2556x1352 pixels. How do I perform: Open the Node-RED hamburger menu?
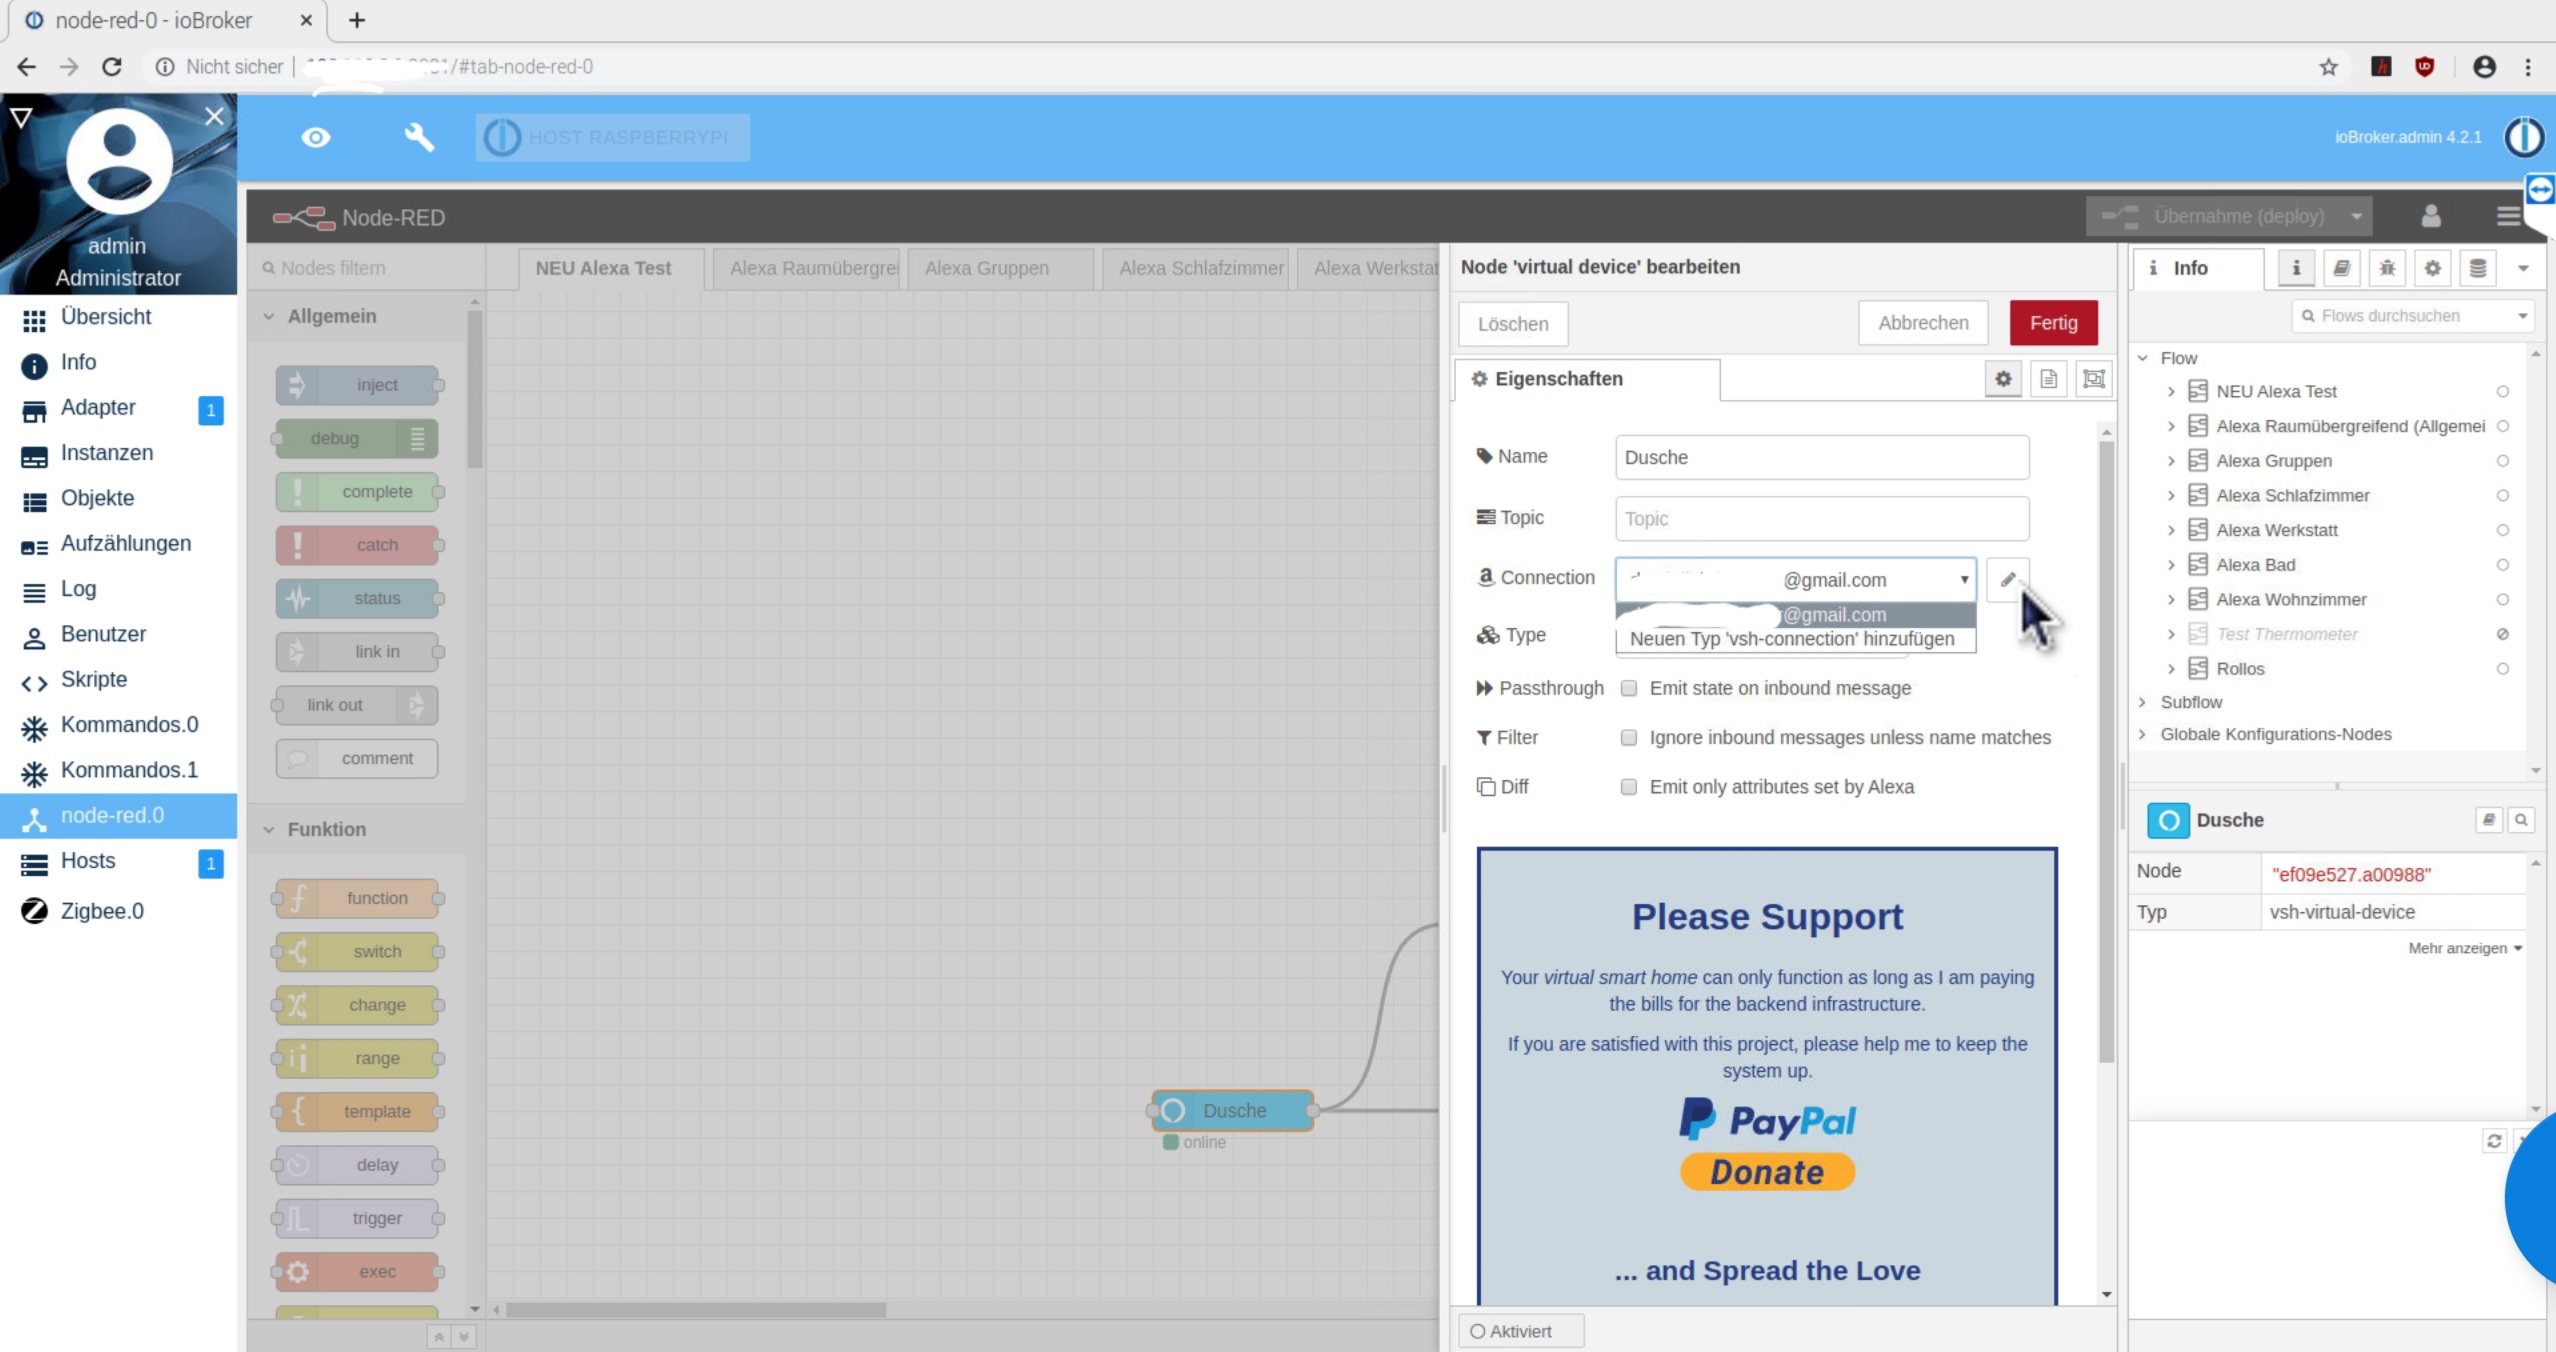tap(2507, 216)
